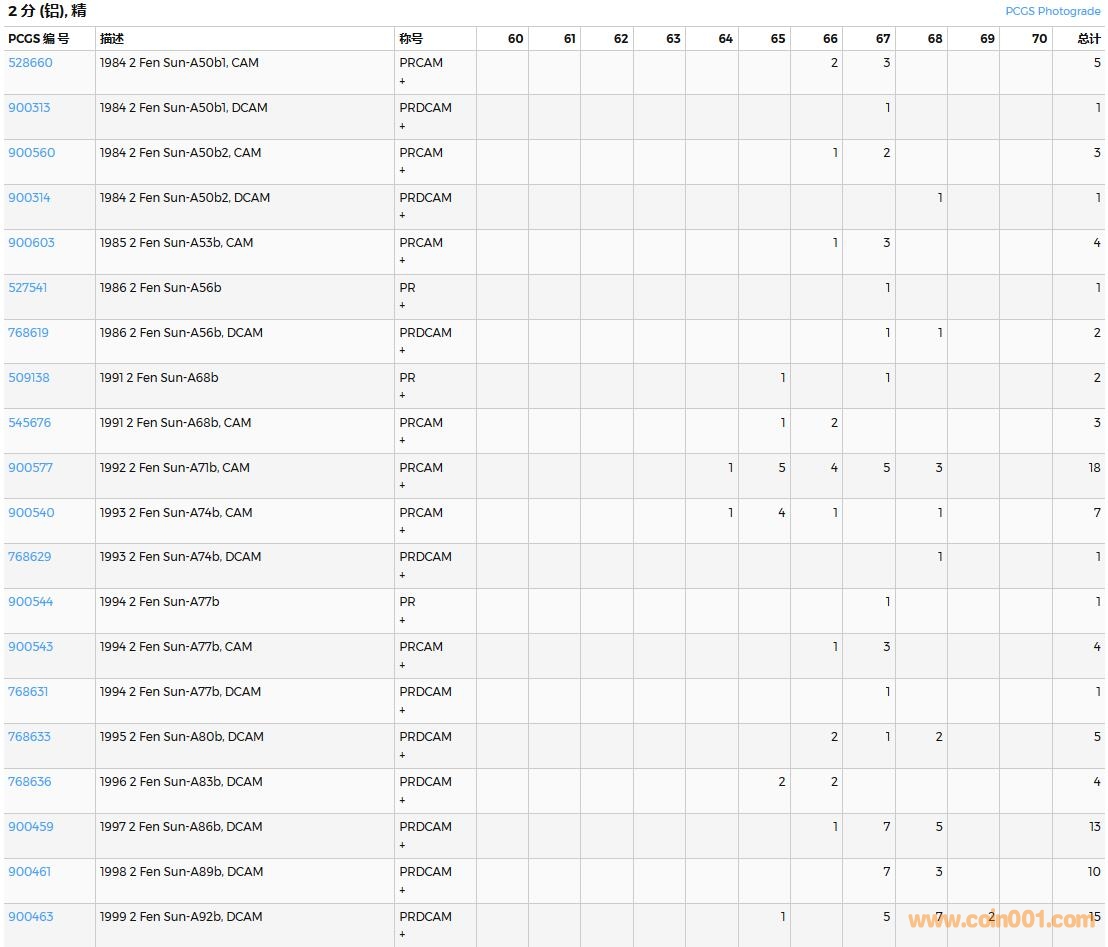The width and height of the screenshot is (1108, 947).
Task: Expand plus sign in 1994 Sun-A77b PR row
Action: click(x=403, y=621)
